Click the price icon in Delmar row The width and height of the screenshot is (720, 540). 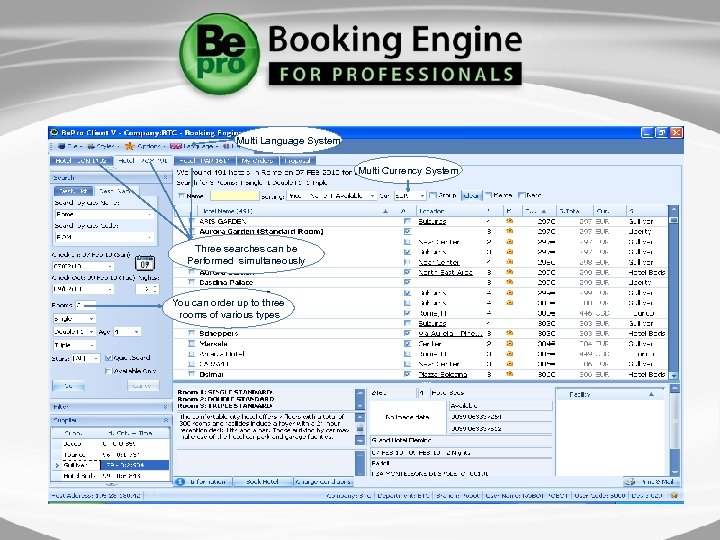[509, 374]
